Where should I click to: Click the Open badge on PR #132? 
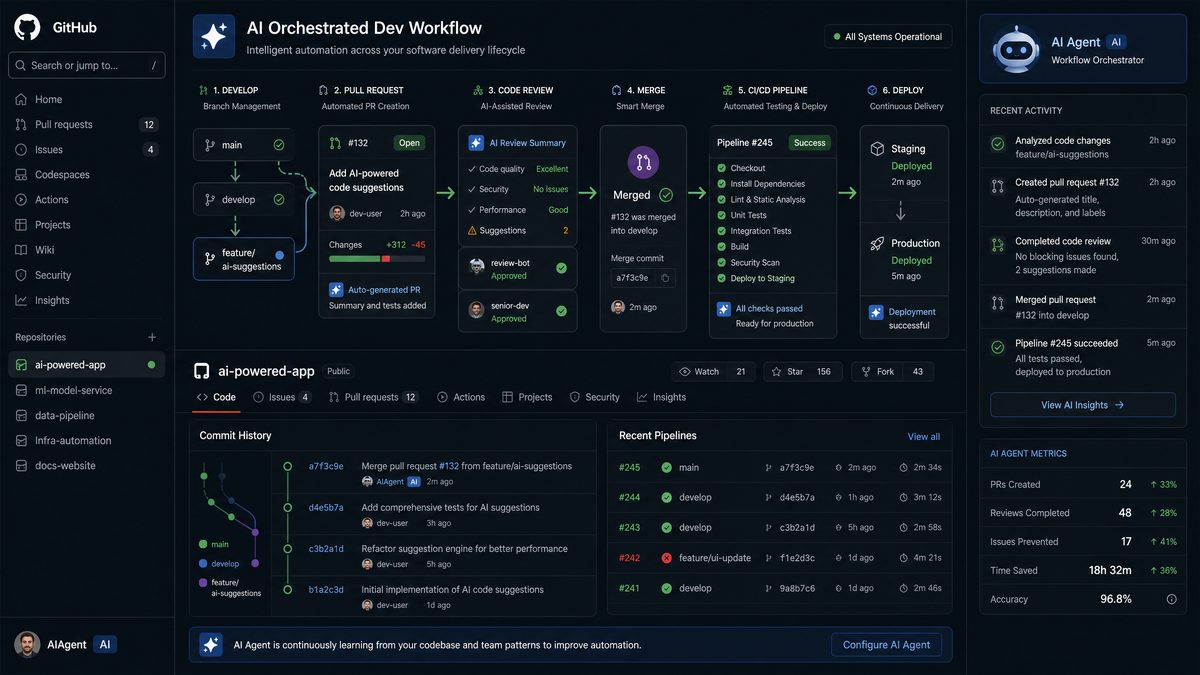409,143
